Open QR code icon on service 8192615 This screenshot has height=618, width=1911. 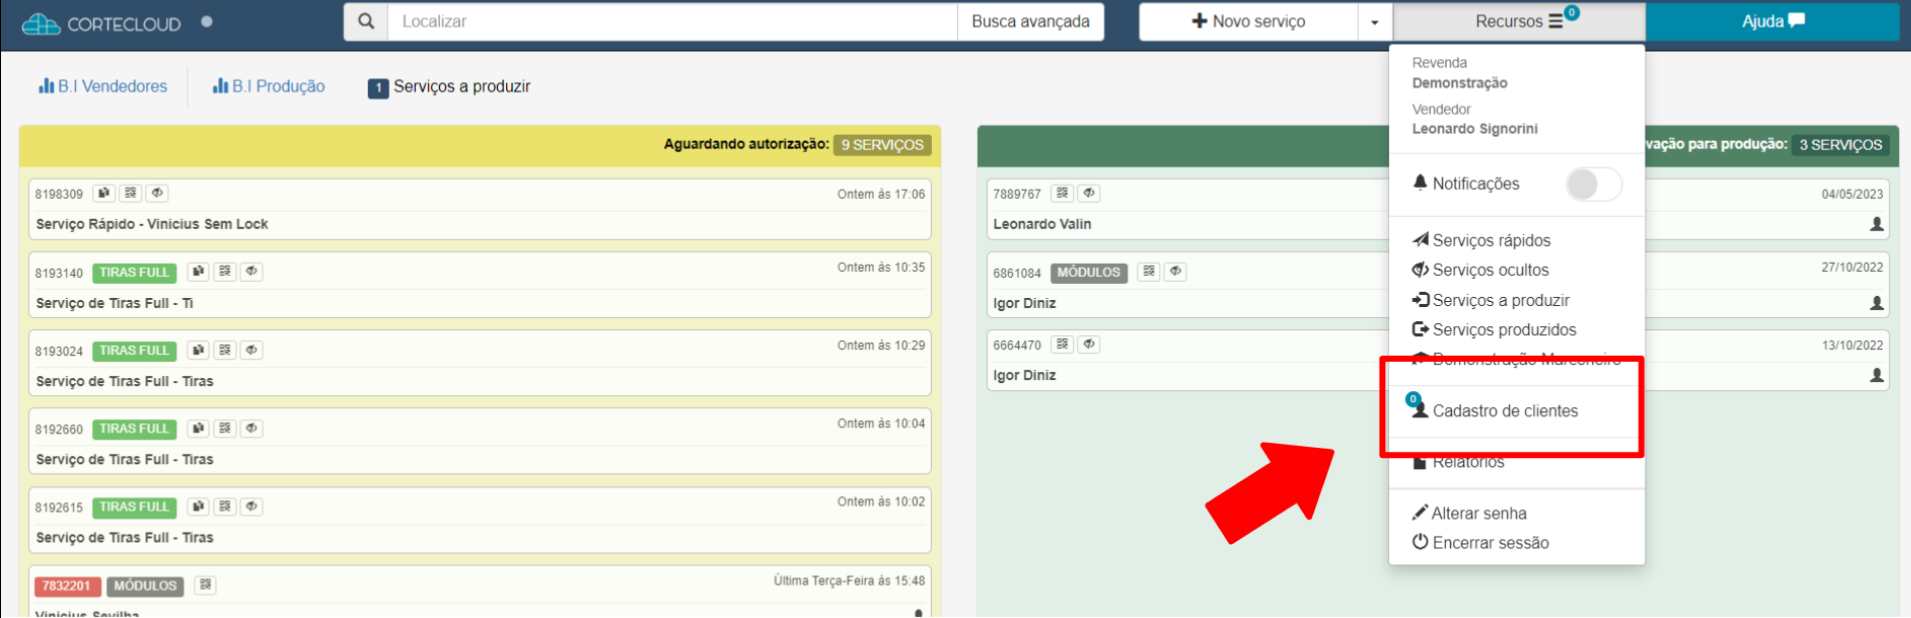pos(225,506)
